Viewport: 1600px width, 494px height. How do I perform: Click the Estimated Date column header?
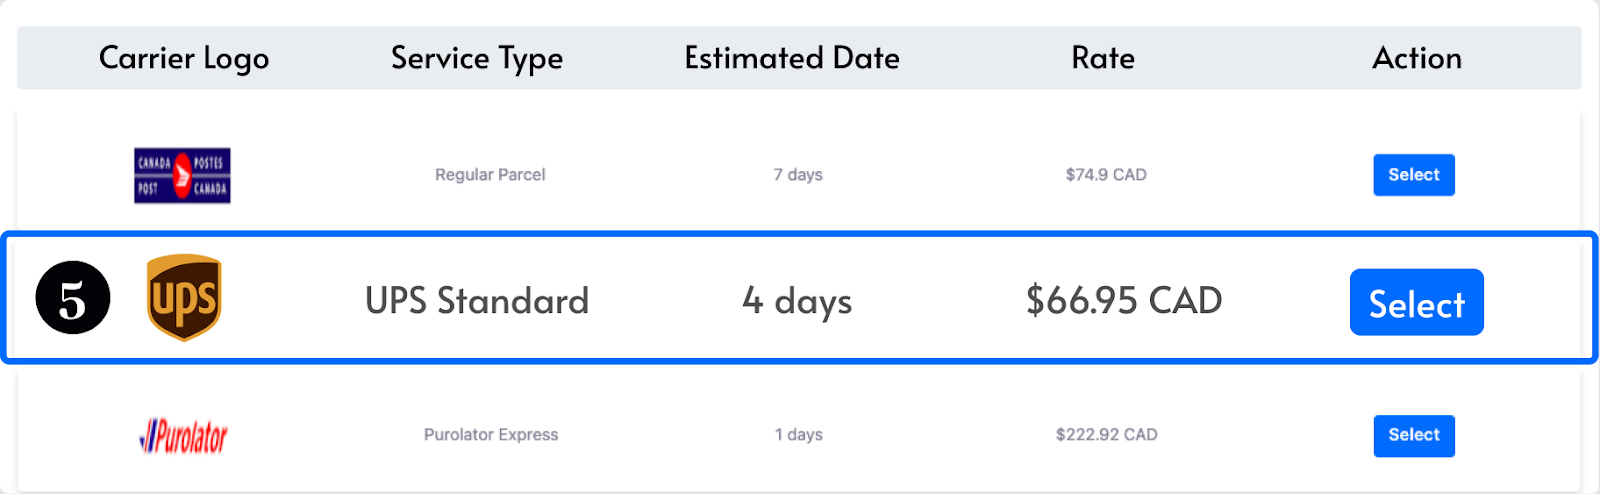pos(792,58)
